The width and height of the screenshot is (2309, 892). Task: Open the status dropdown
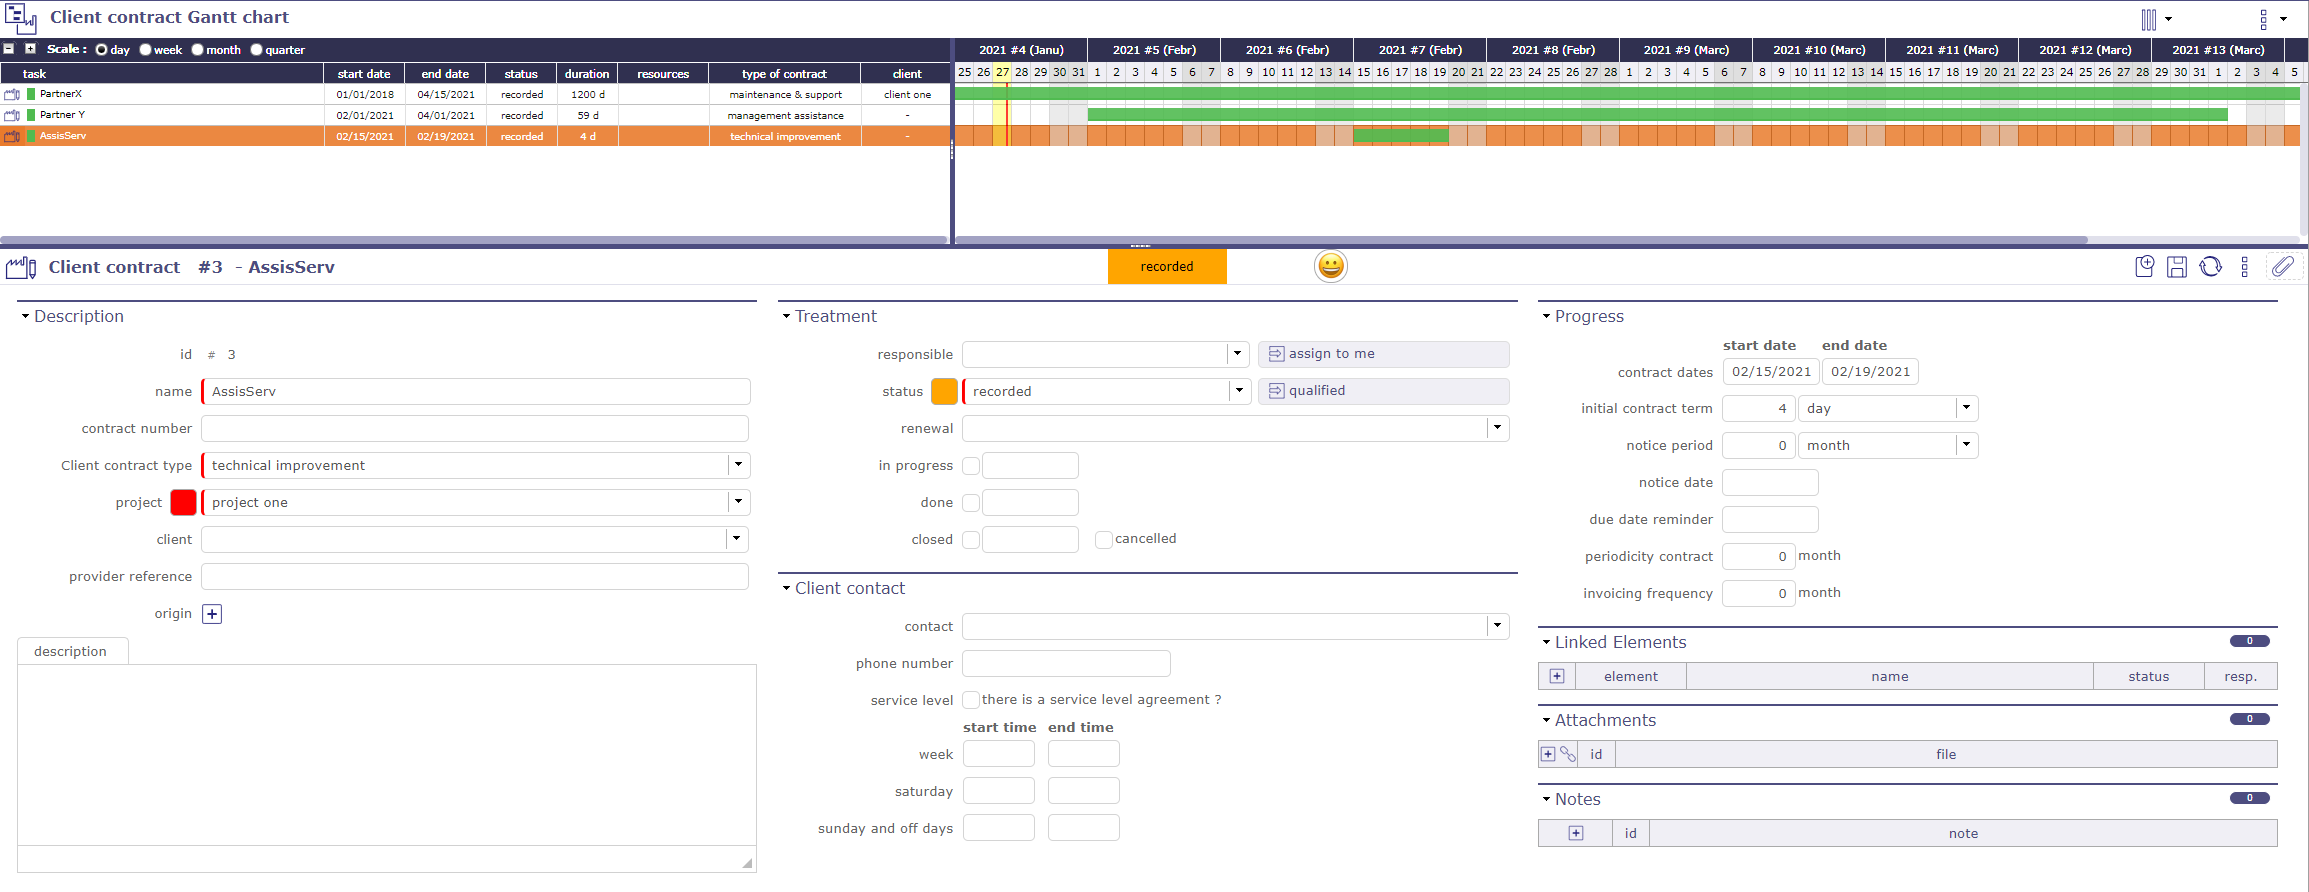pos(1239,391)
